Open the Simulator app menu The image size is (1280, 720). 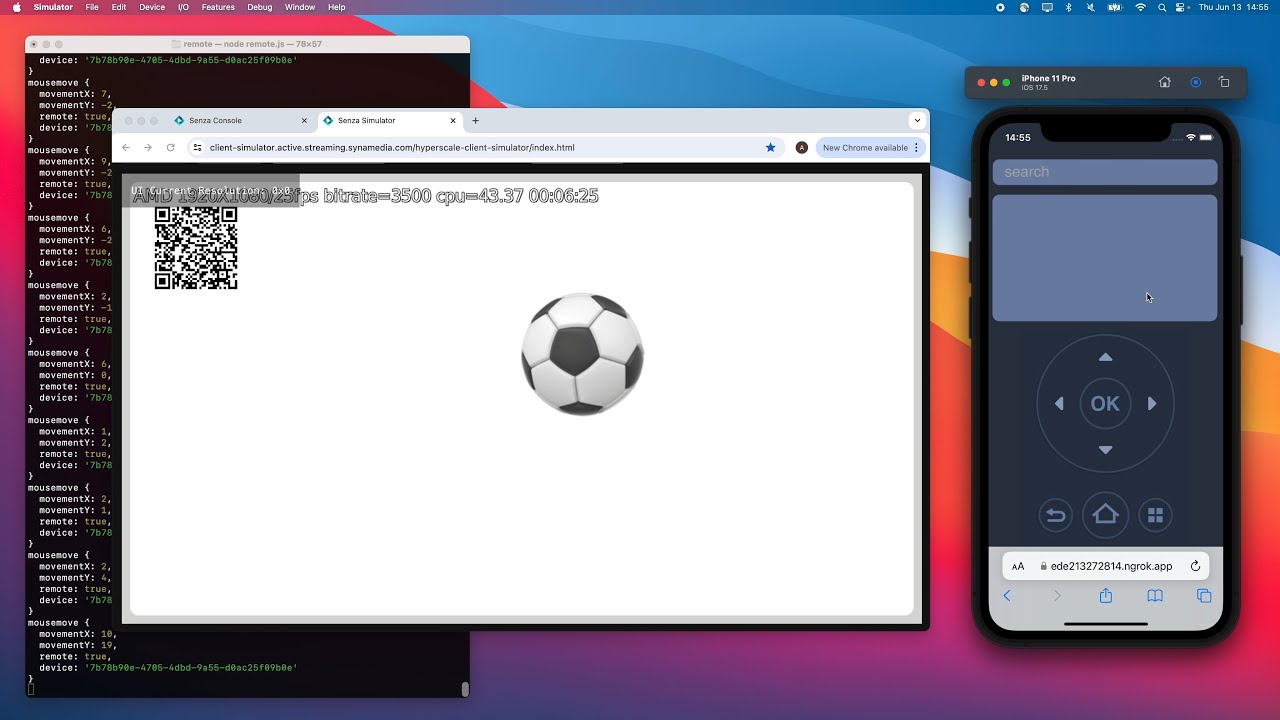[53, 7]
